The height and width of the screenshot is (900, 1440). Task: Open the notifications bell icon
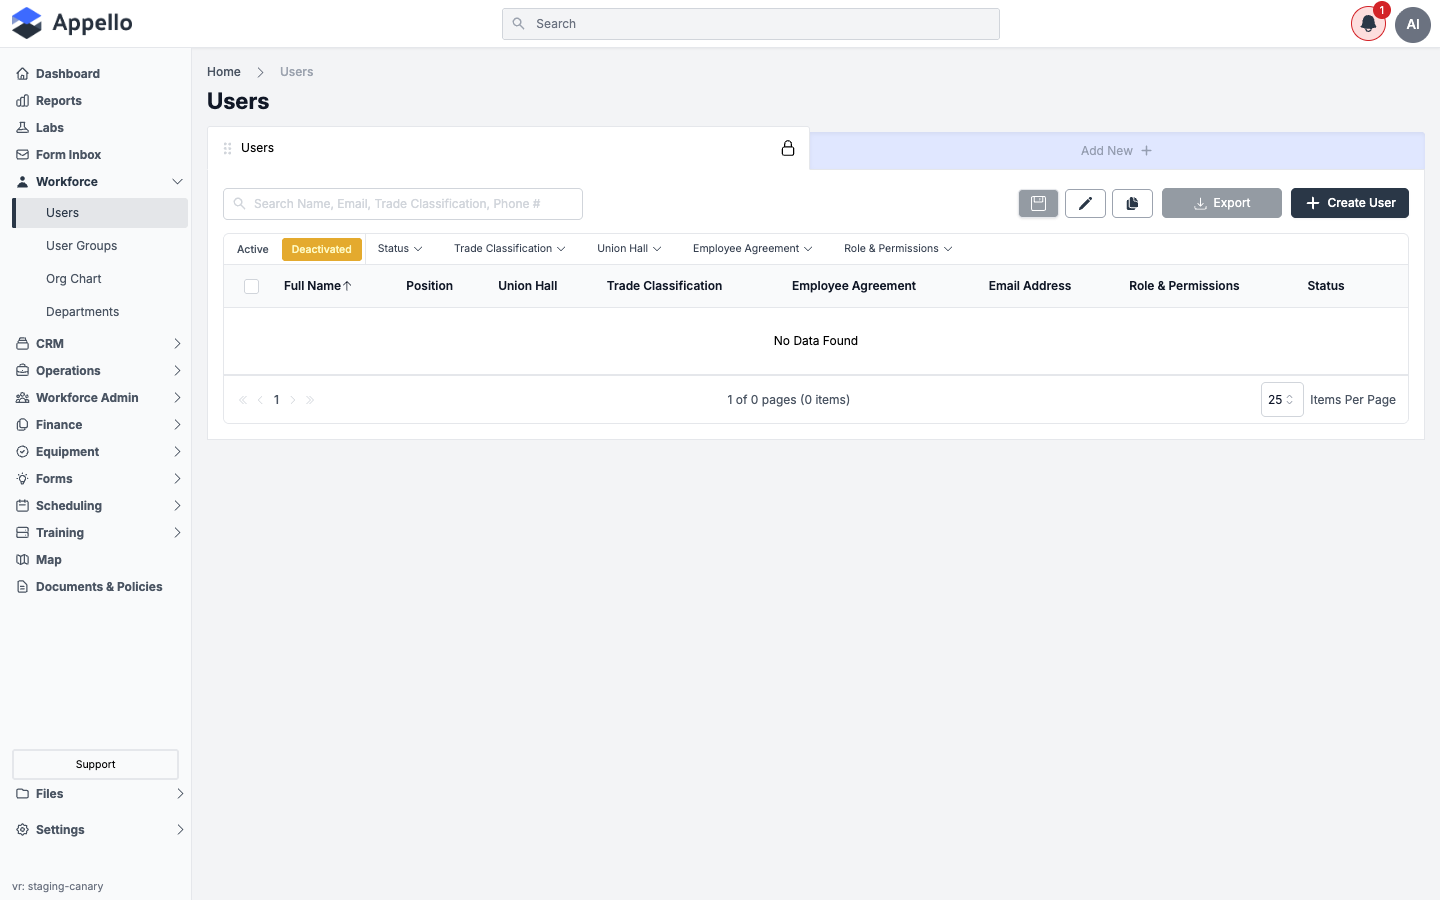click(1368, 24)
